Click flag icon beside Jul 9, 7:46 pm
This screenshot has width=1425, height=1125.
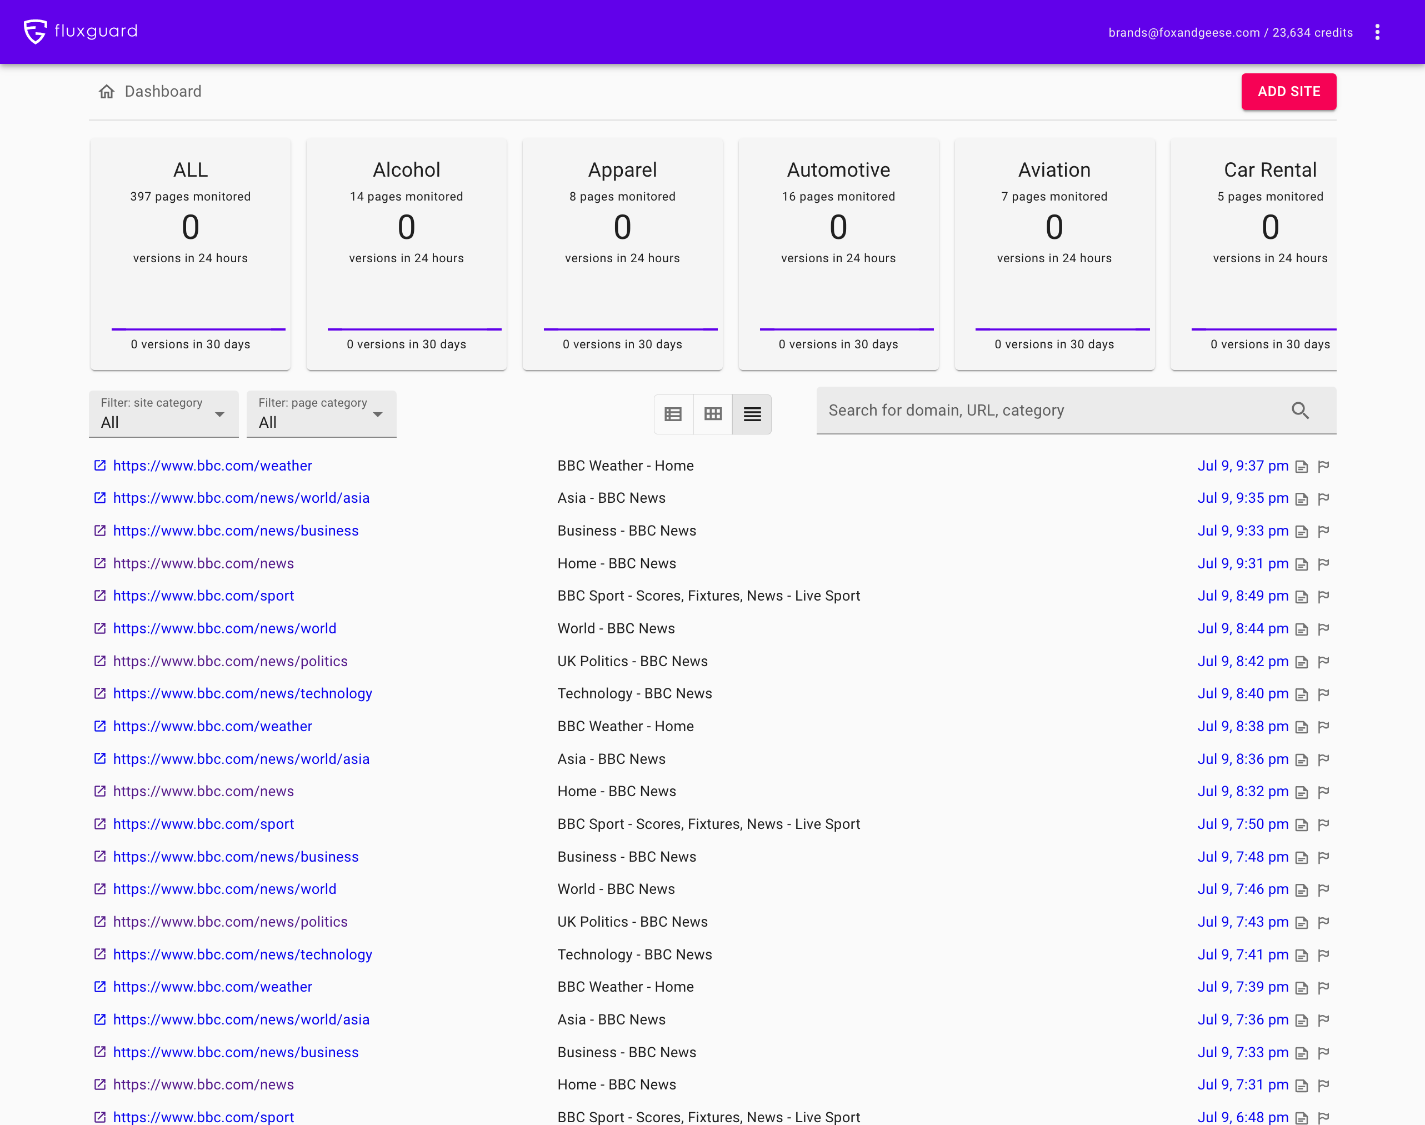tap(1323, 890)
